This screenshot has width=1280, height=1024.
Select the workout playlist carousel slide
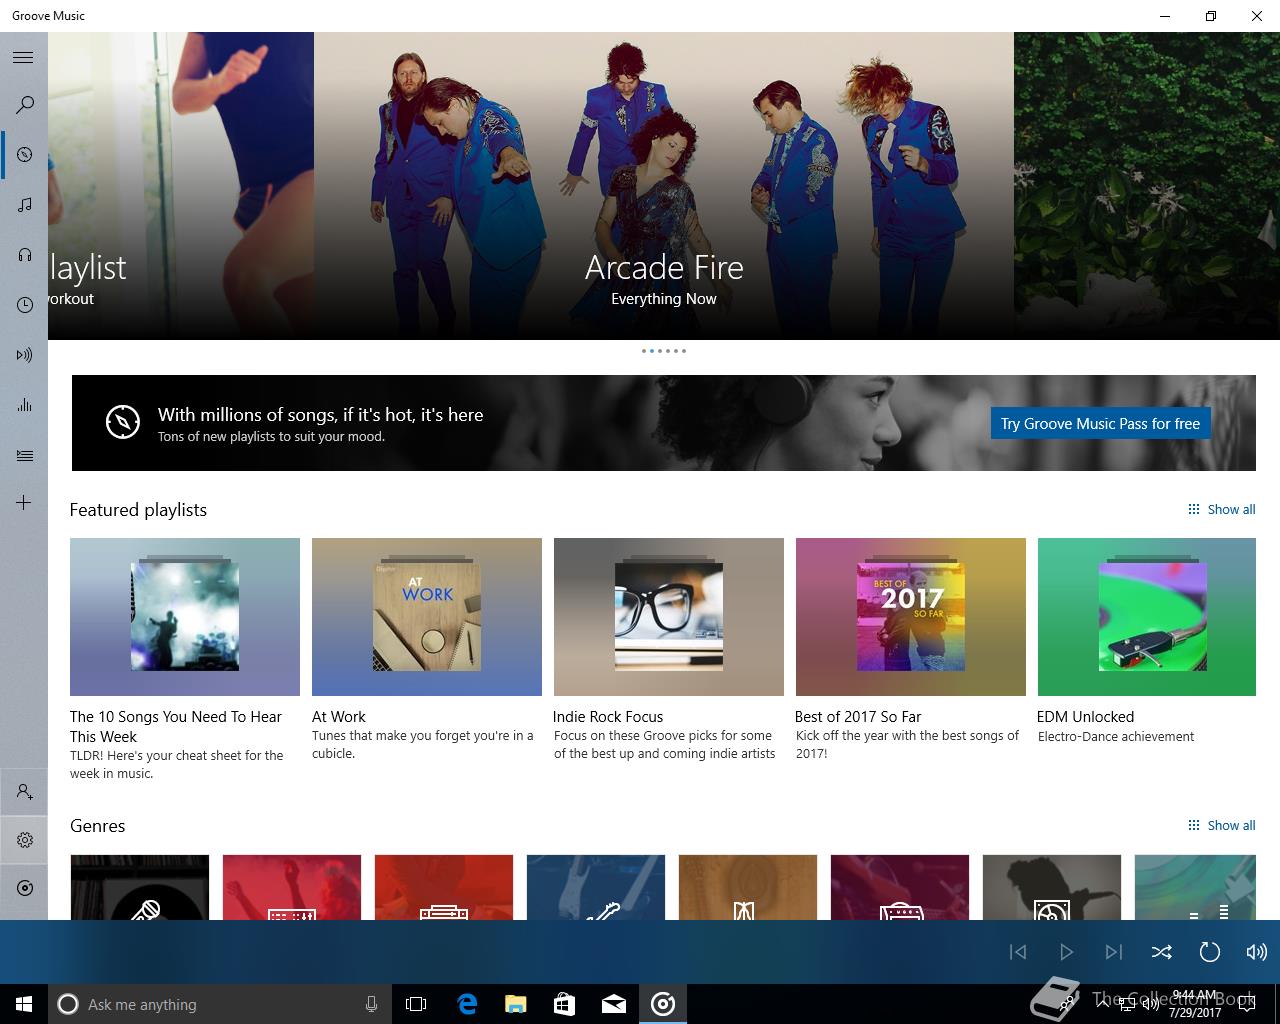(181, 186)
